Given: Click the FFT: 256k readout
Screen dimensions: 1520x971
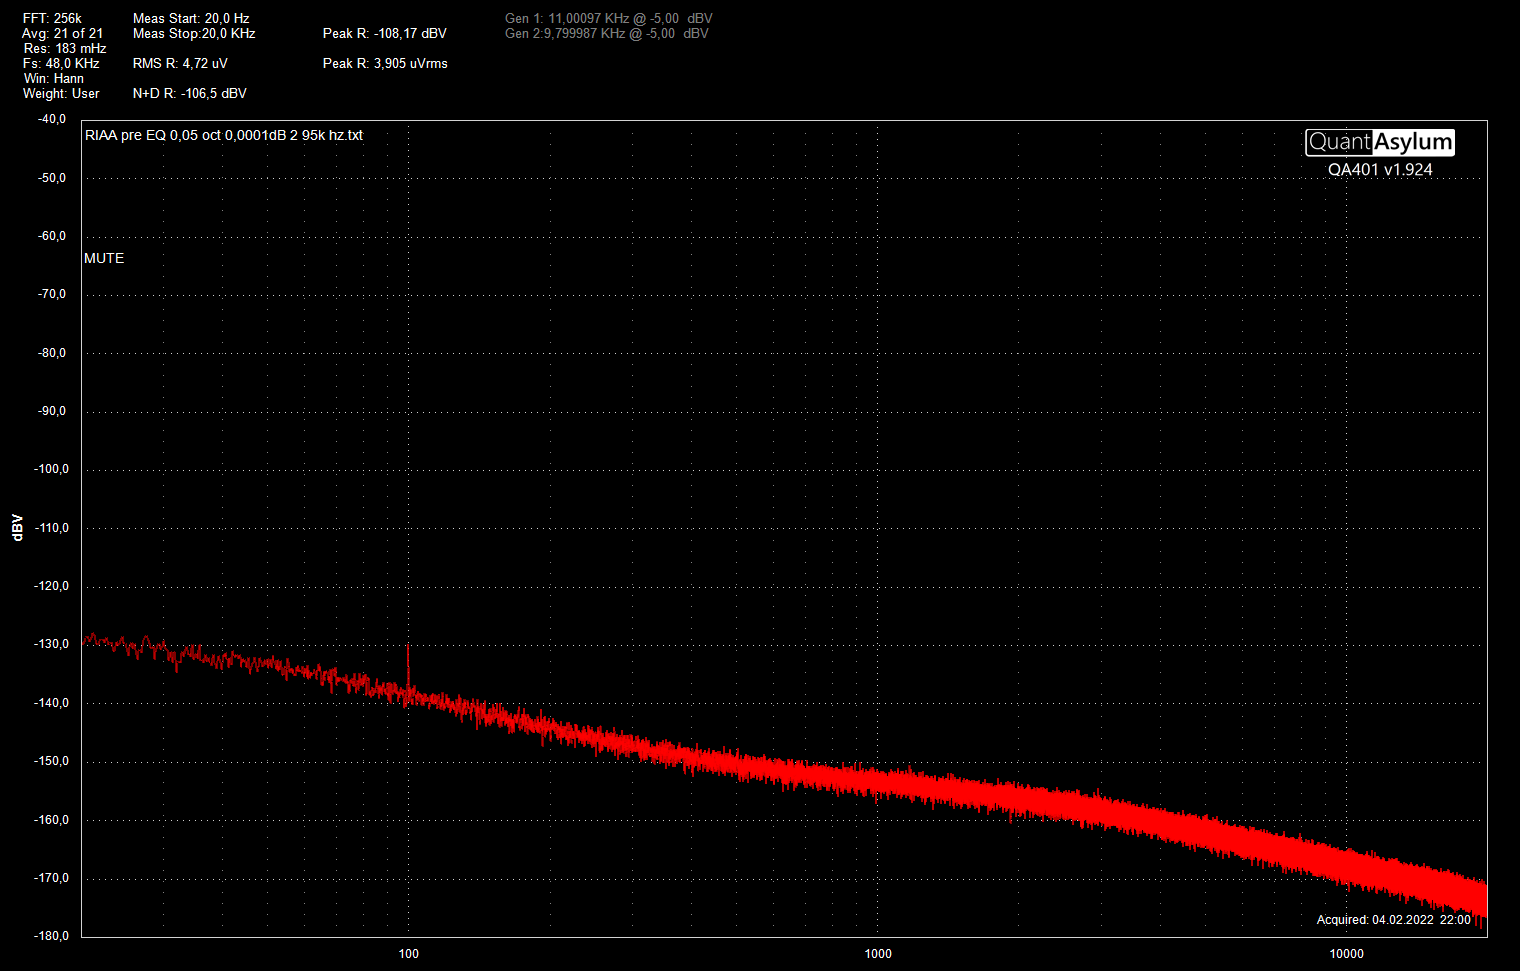Looking at the screenshot, I should [52, 18].
